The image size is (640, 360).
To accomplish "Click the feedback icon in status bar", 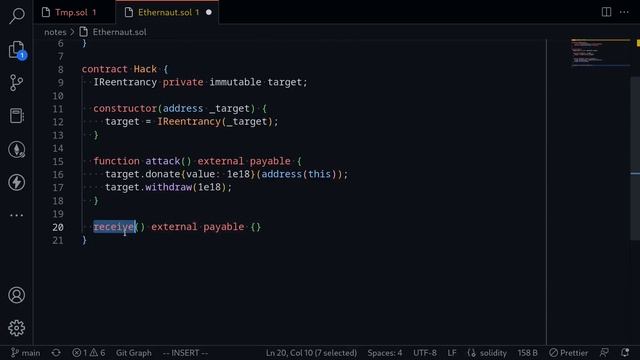I will click(x=604, y=353).
